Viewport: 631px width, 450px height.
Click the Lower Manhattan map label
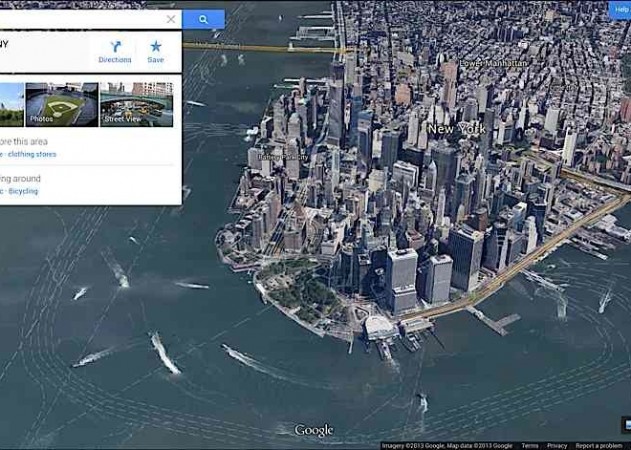493,63
